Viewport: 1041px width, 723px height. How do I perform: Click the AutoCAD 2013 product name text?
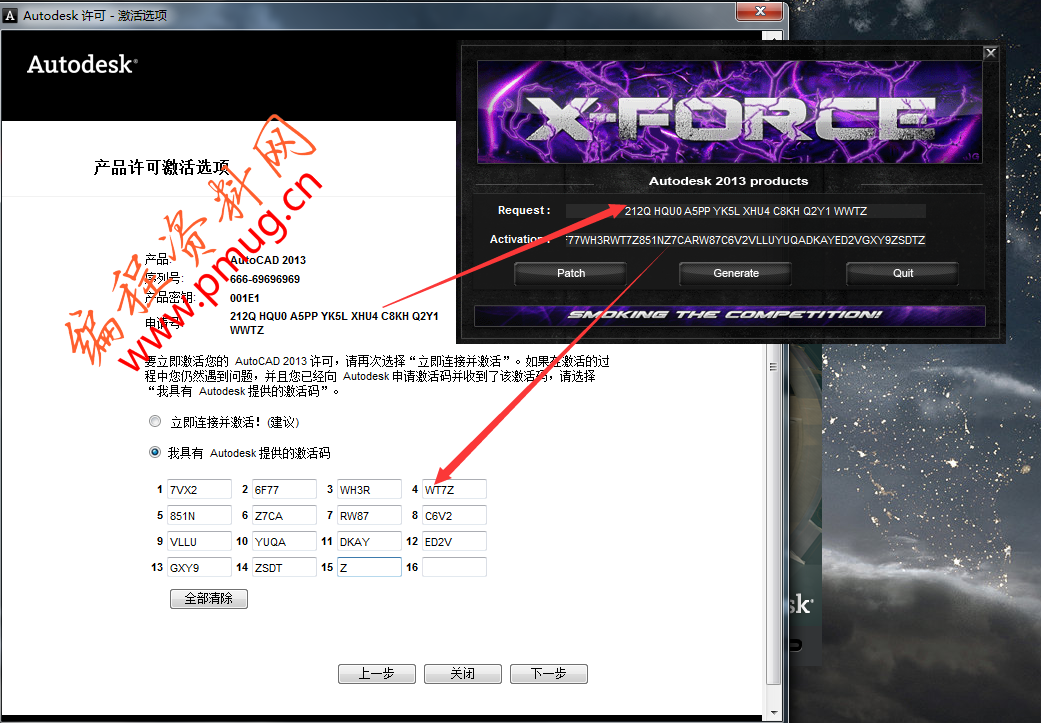pos(268,260)
